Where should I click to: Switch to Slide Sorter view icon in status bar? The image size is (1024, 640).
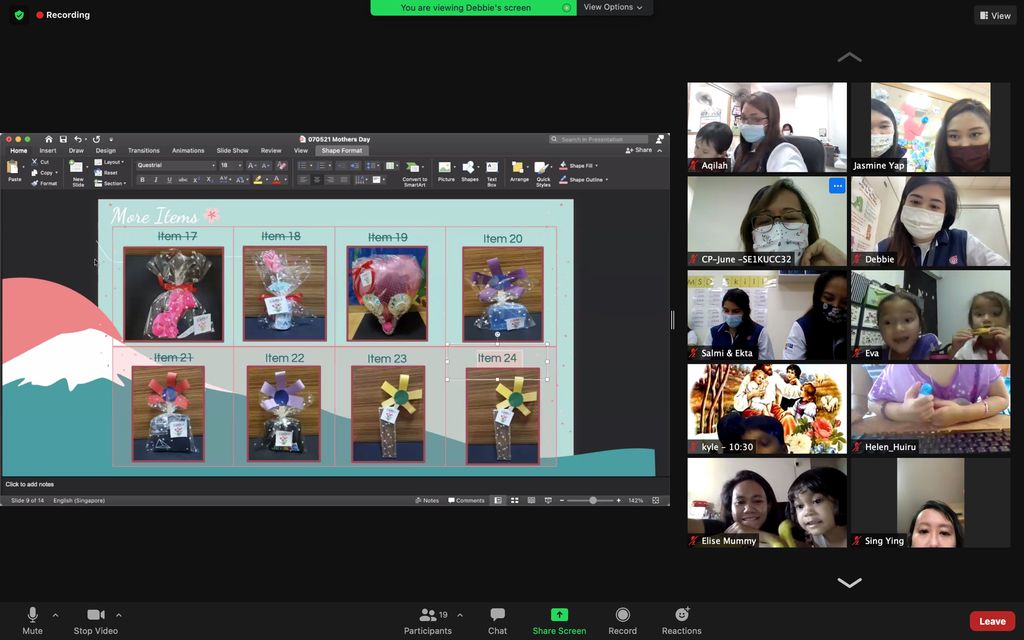[x=515, y=500]
